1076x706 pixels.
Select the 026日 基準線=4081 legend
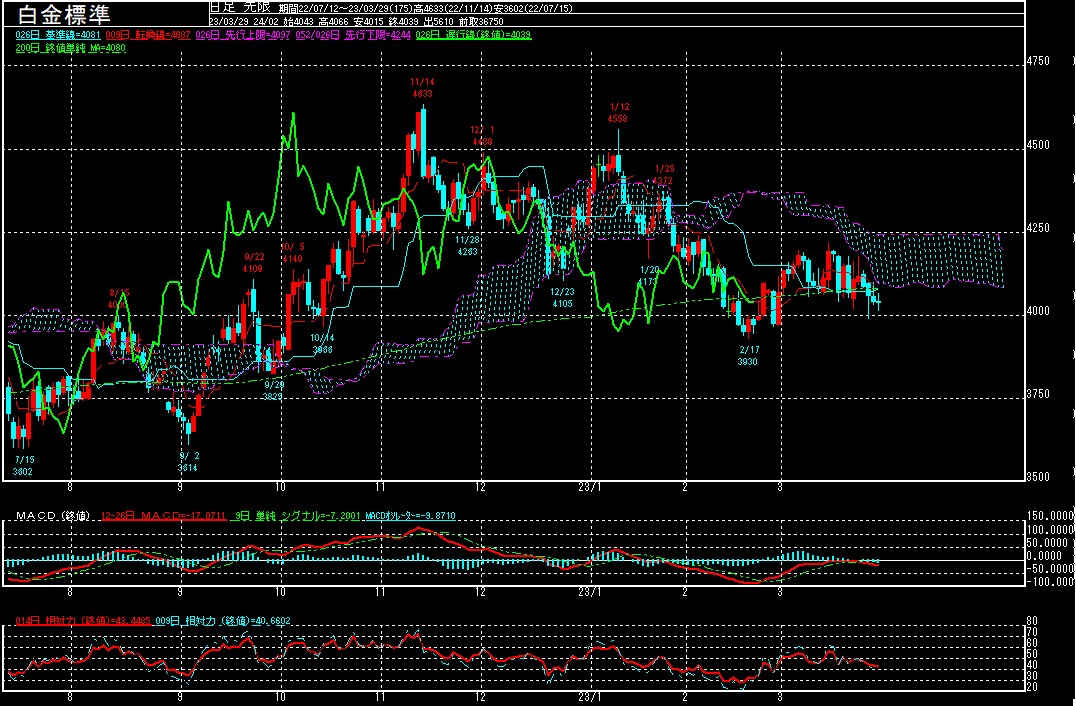[58, 34]
